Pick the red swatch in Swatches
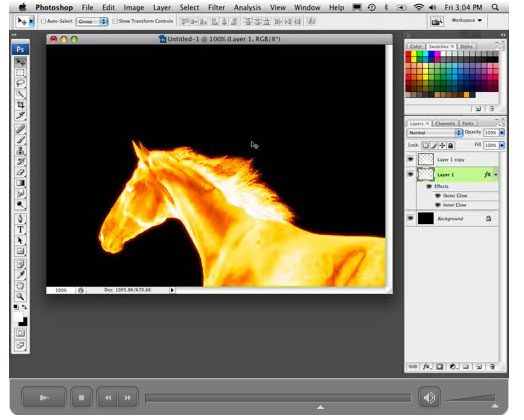Screen dimensions: 524x420 click(x=408, y=54)
